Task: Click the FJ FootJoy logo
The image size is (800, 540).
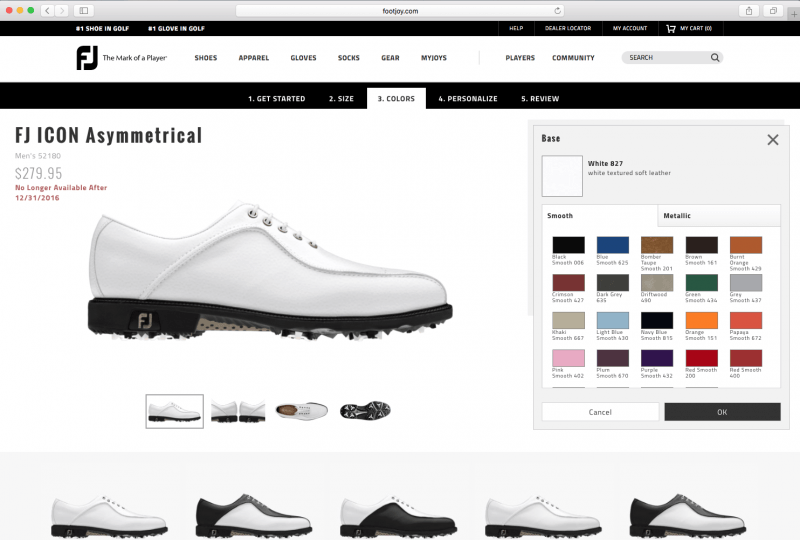Action: pyautogui.click(x=87, y=58)
